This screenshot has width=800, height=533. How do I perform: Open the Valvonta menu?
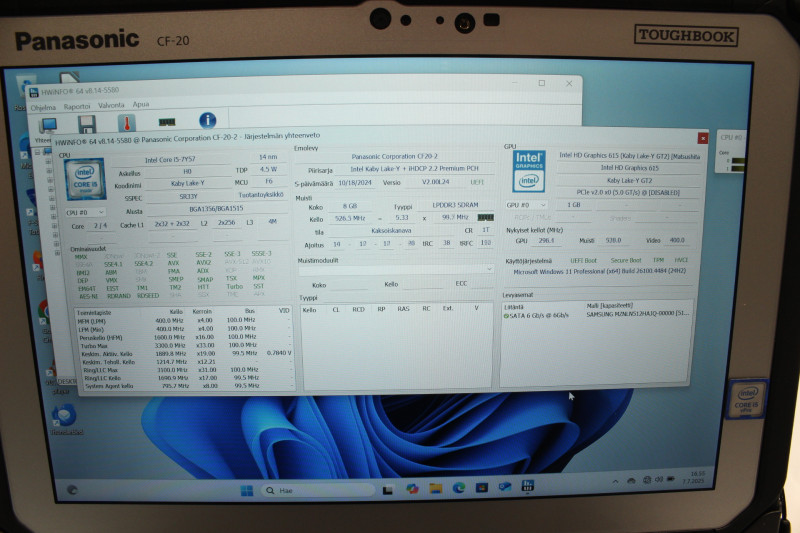click(x=111, y=106)
